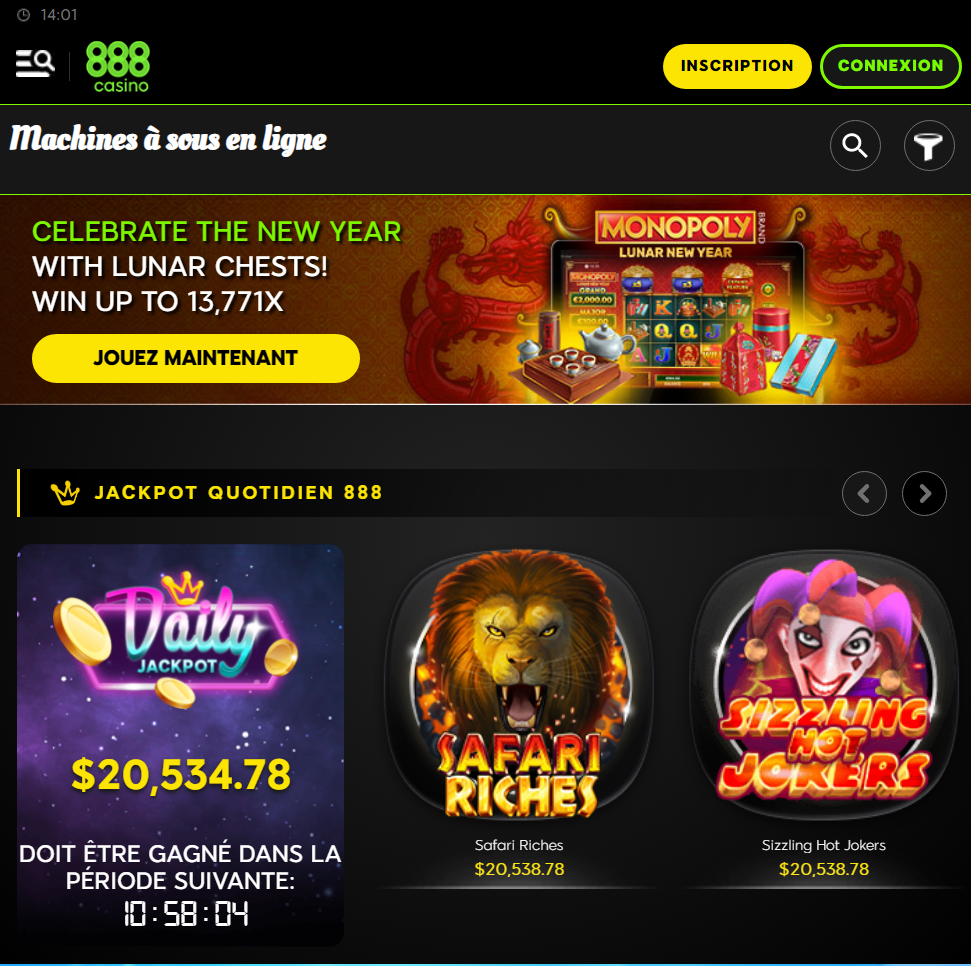Click the Connexion button
971x966 pixels.
coord(890,66)
